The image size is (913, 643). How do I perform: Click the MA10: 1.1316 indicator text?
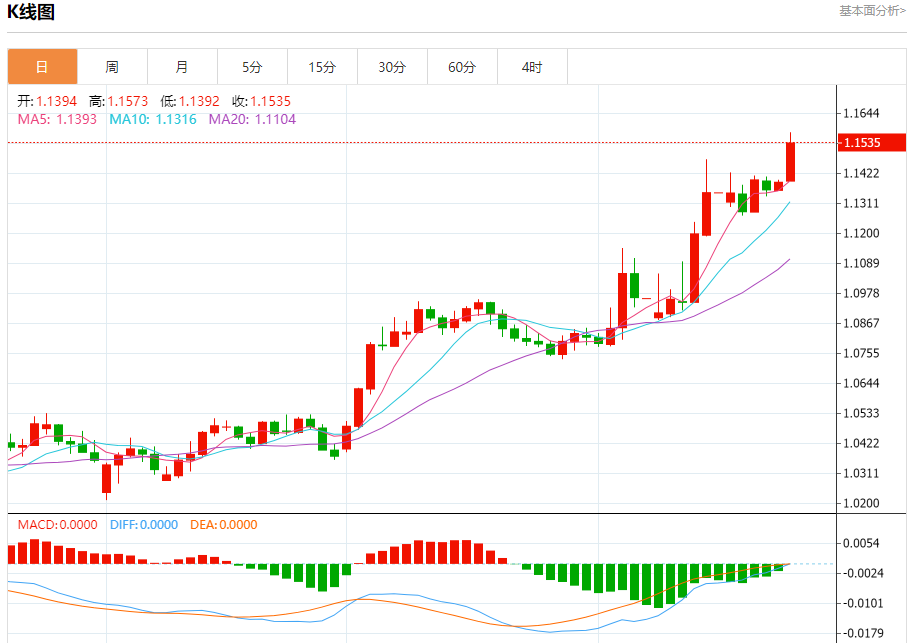(153, 119)
